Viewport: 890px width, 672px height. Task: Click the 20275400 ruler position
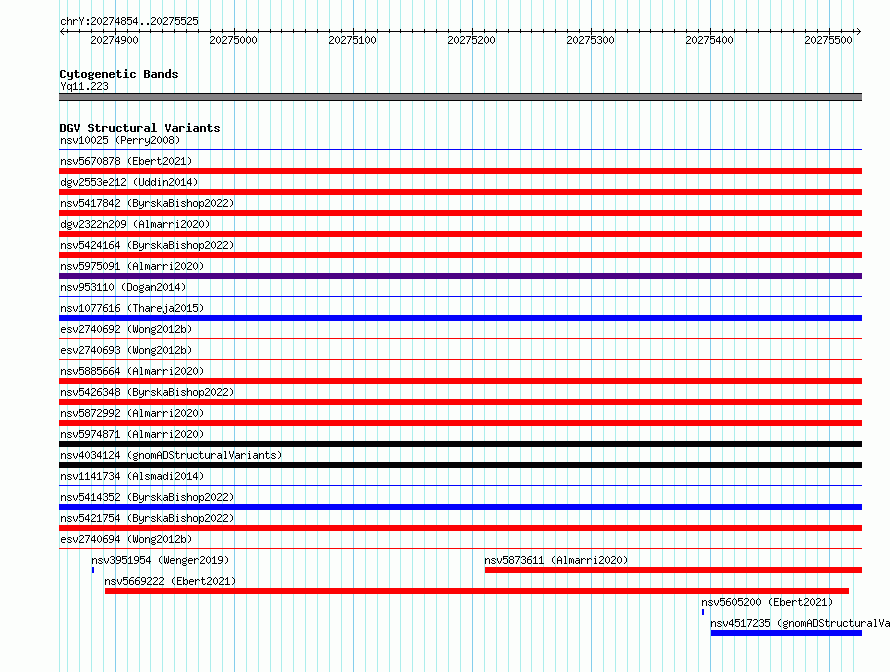(x=710, y=40)
